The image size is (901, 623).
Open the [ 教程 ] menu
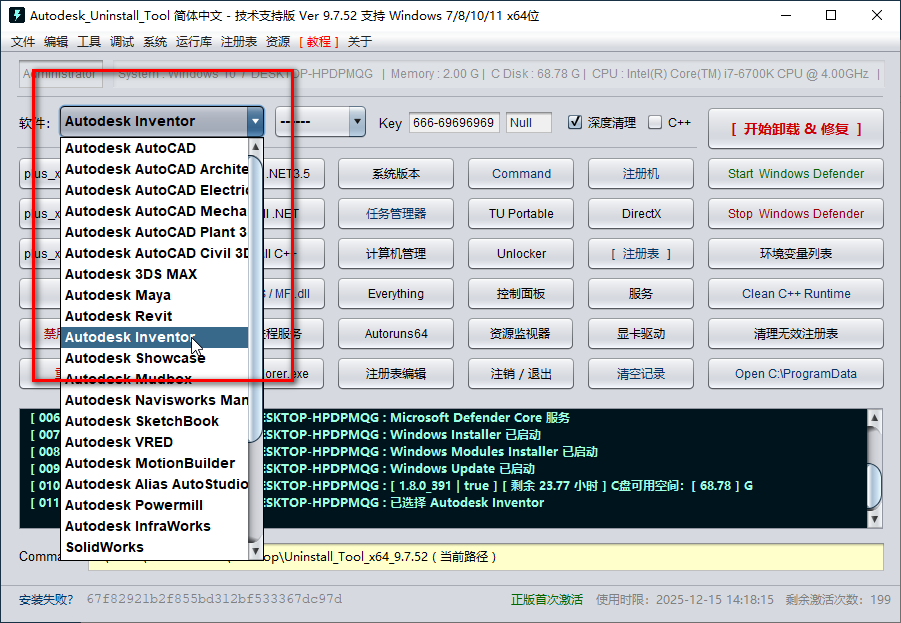(318, 41)
